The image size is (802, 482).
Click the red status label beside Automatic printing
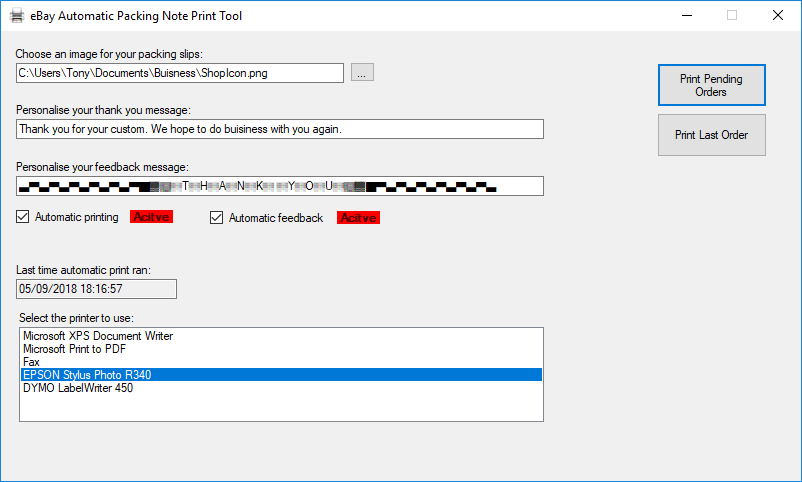point(151,217)
